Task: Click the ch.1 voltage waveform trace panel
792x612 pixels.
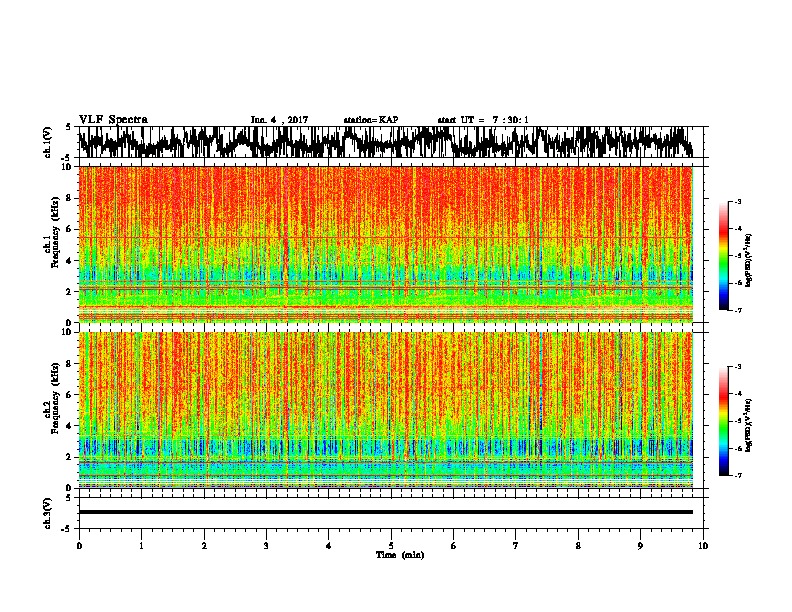Action: 390,142
